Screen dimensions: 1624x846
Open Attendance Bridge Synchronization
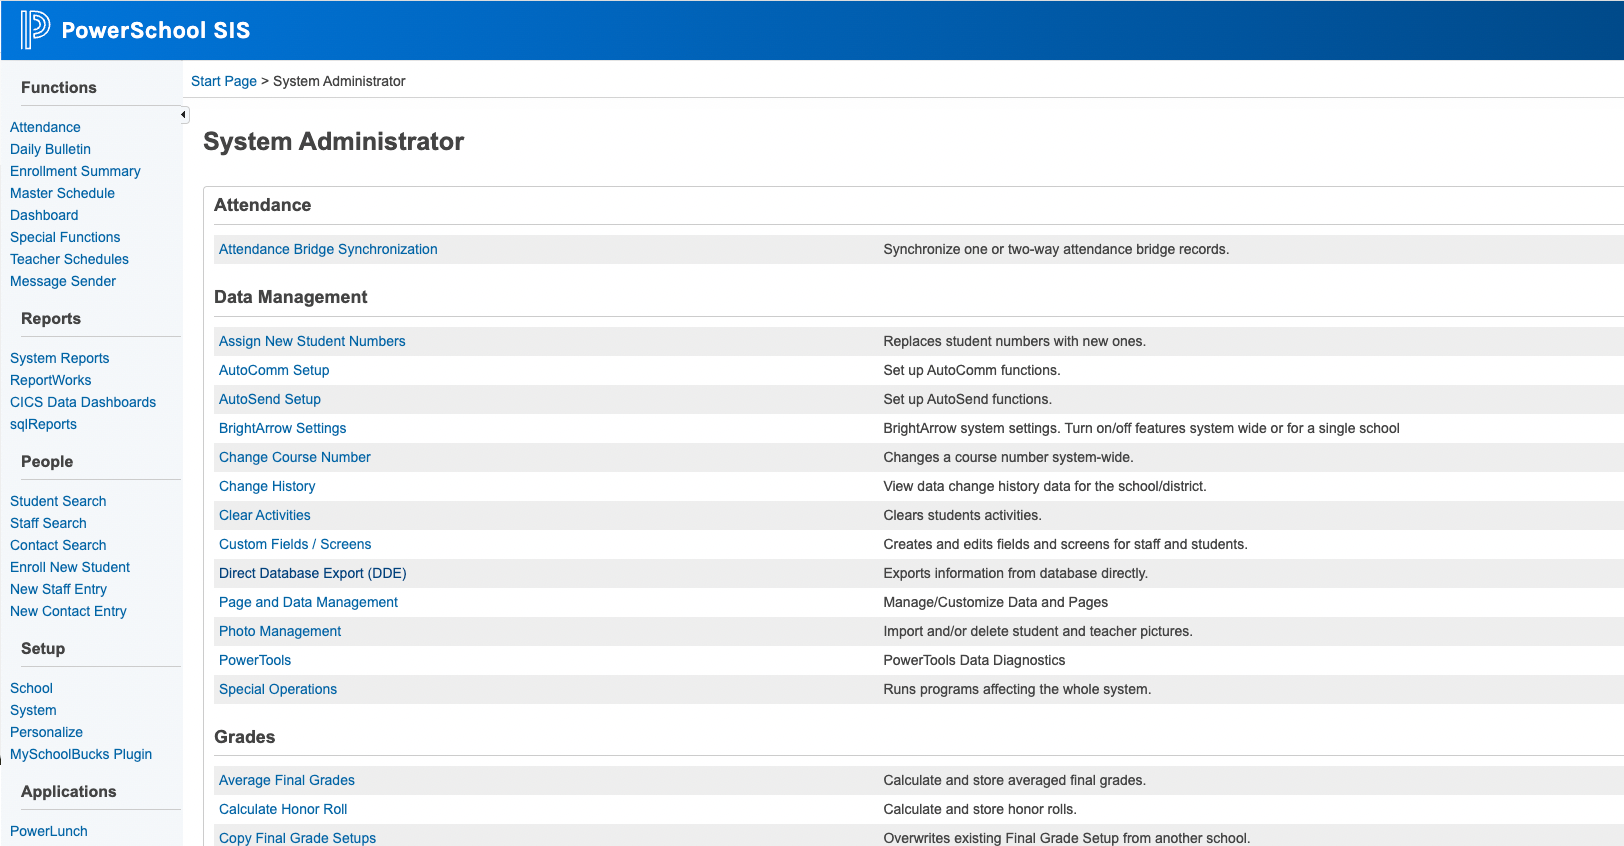(x=328, y=249)
